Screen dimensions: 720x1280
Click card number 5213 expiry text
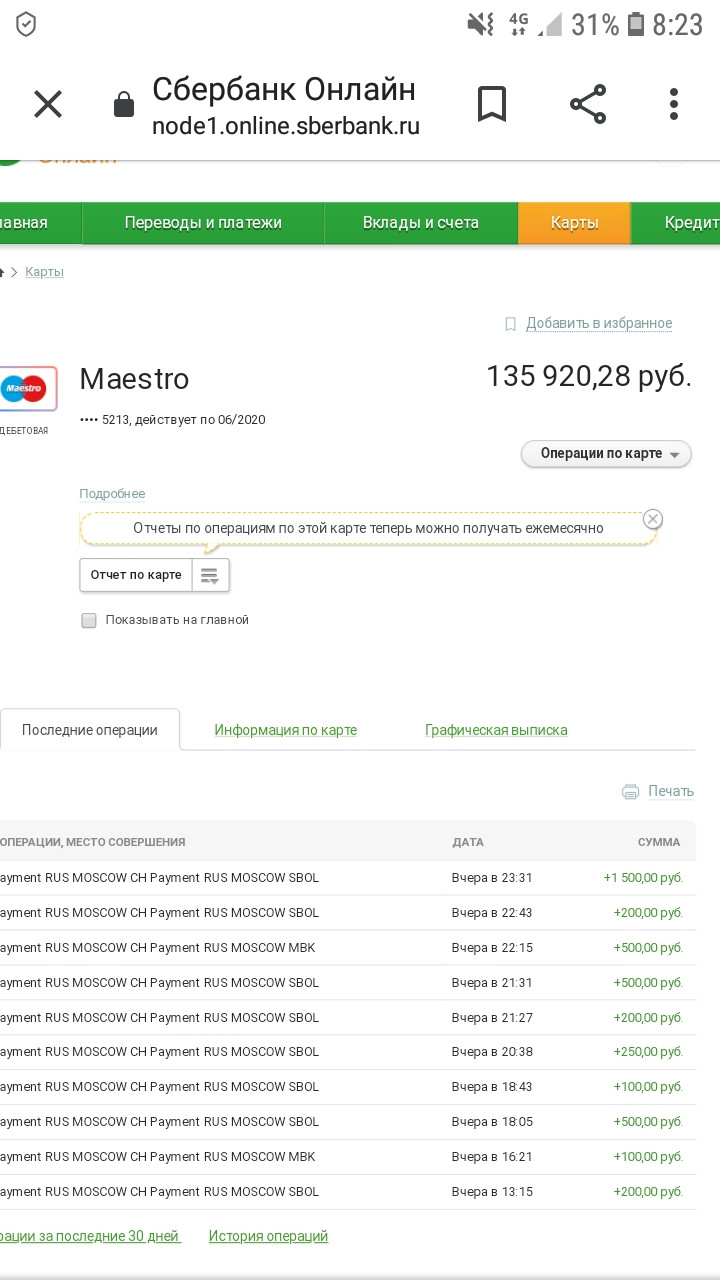(x=173, y=420)
